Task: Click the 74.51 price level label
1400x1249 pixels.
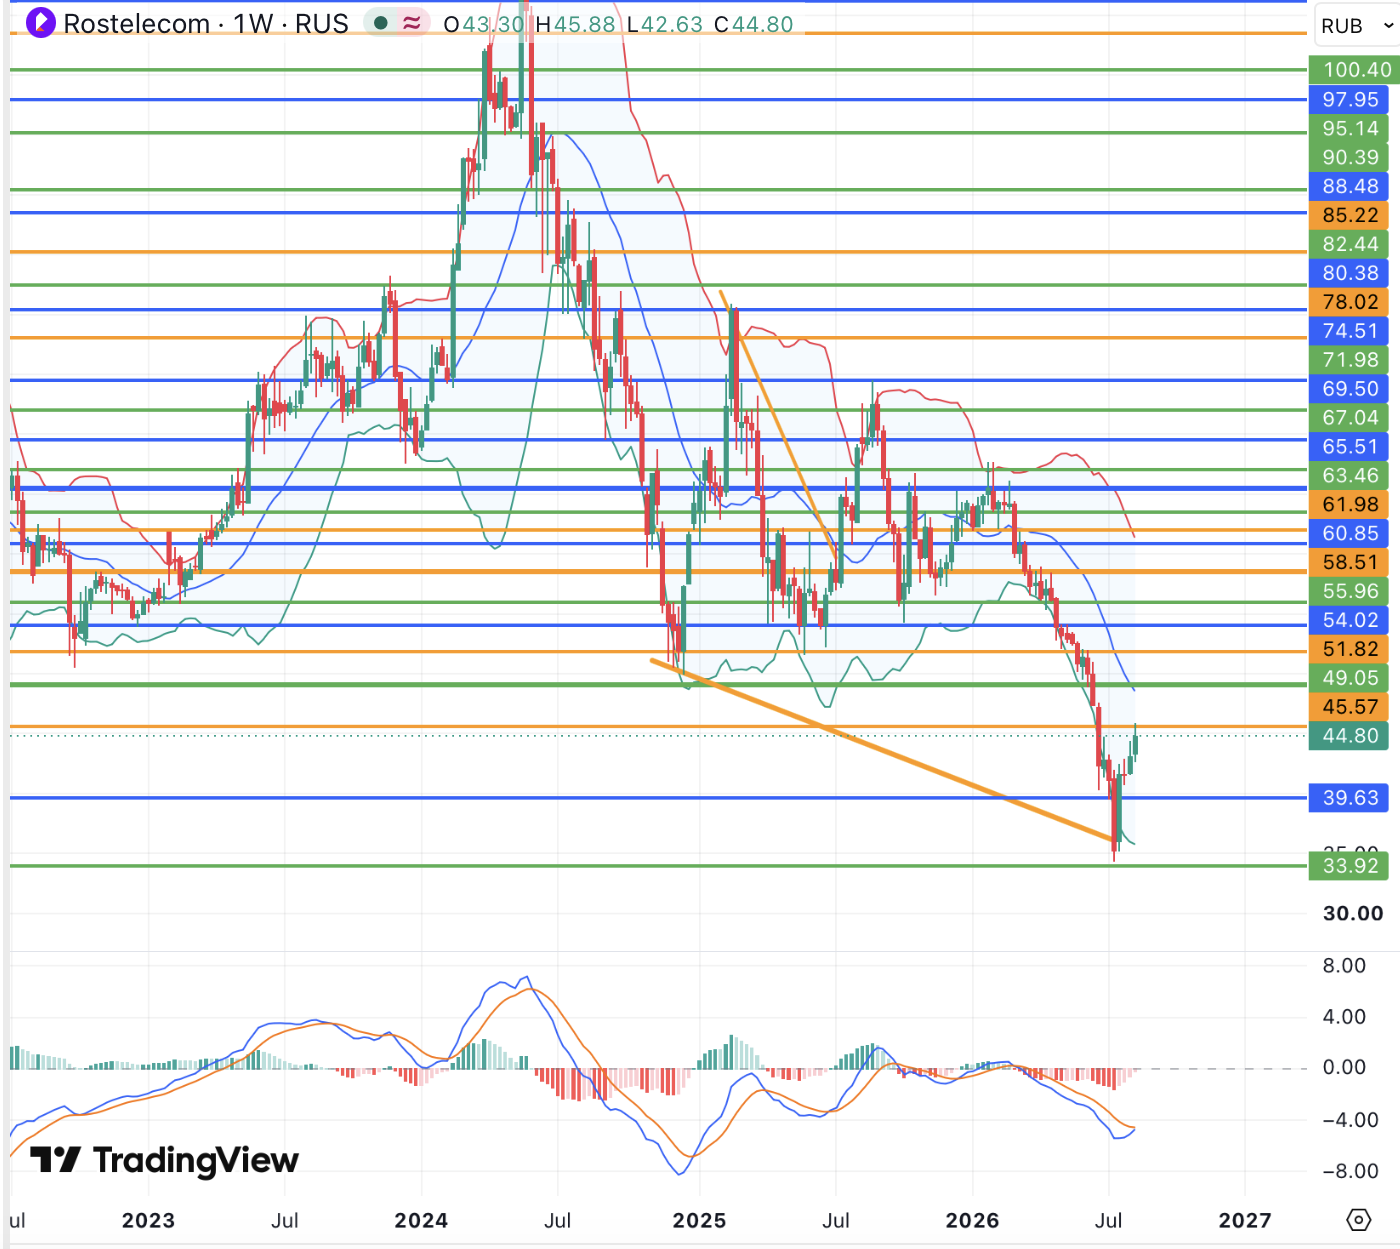Action: 1349,331
